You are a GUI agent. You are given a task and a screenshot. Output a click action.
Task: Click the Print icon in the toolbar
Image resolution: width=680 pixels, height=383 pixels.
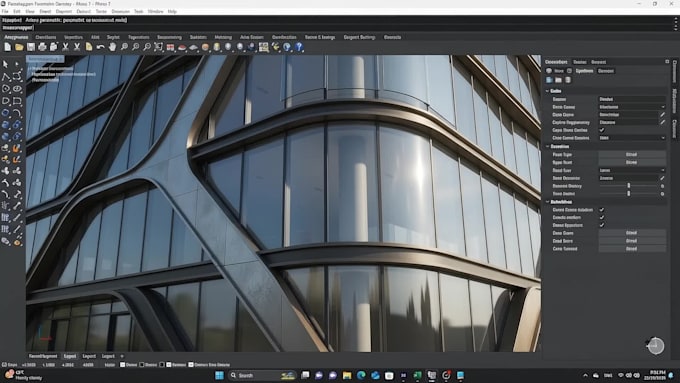point(42,47)
